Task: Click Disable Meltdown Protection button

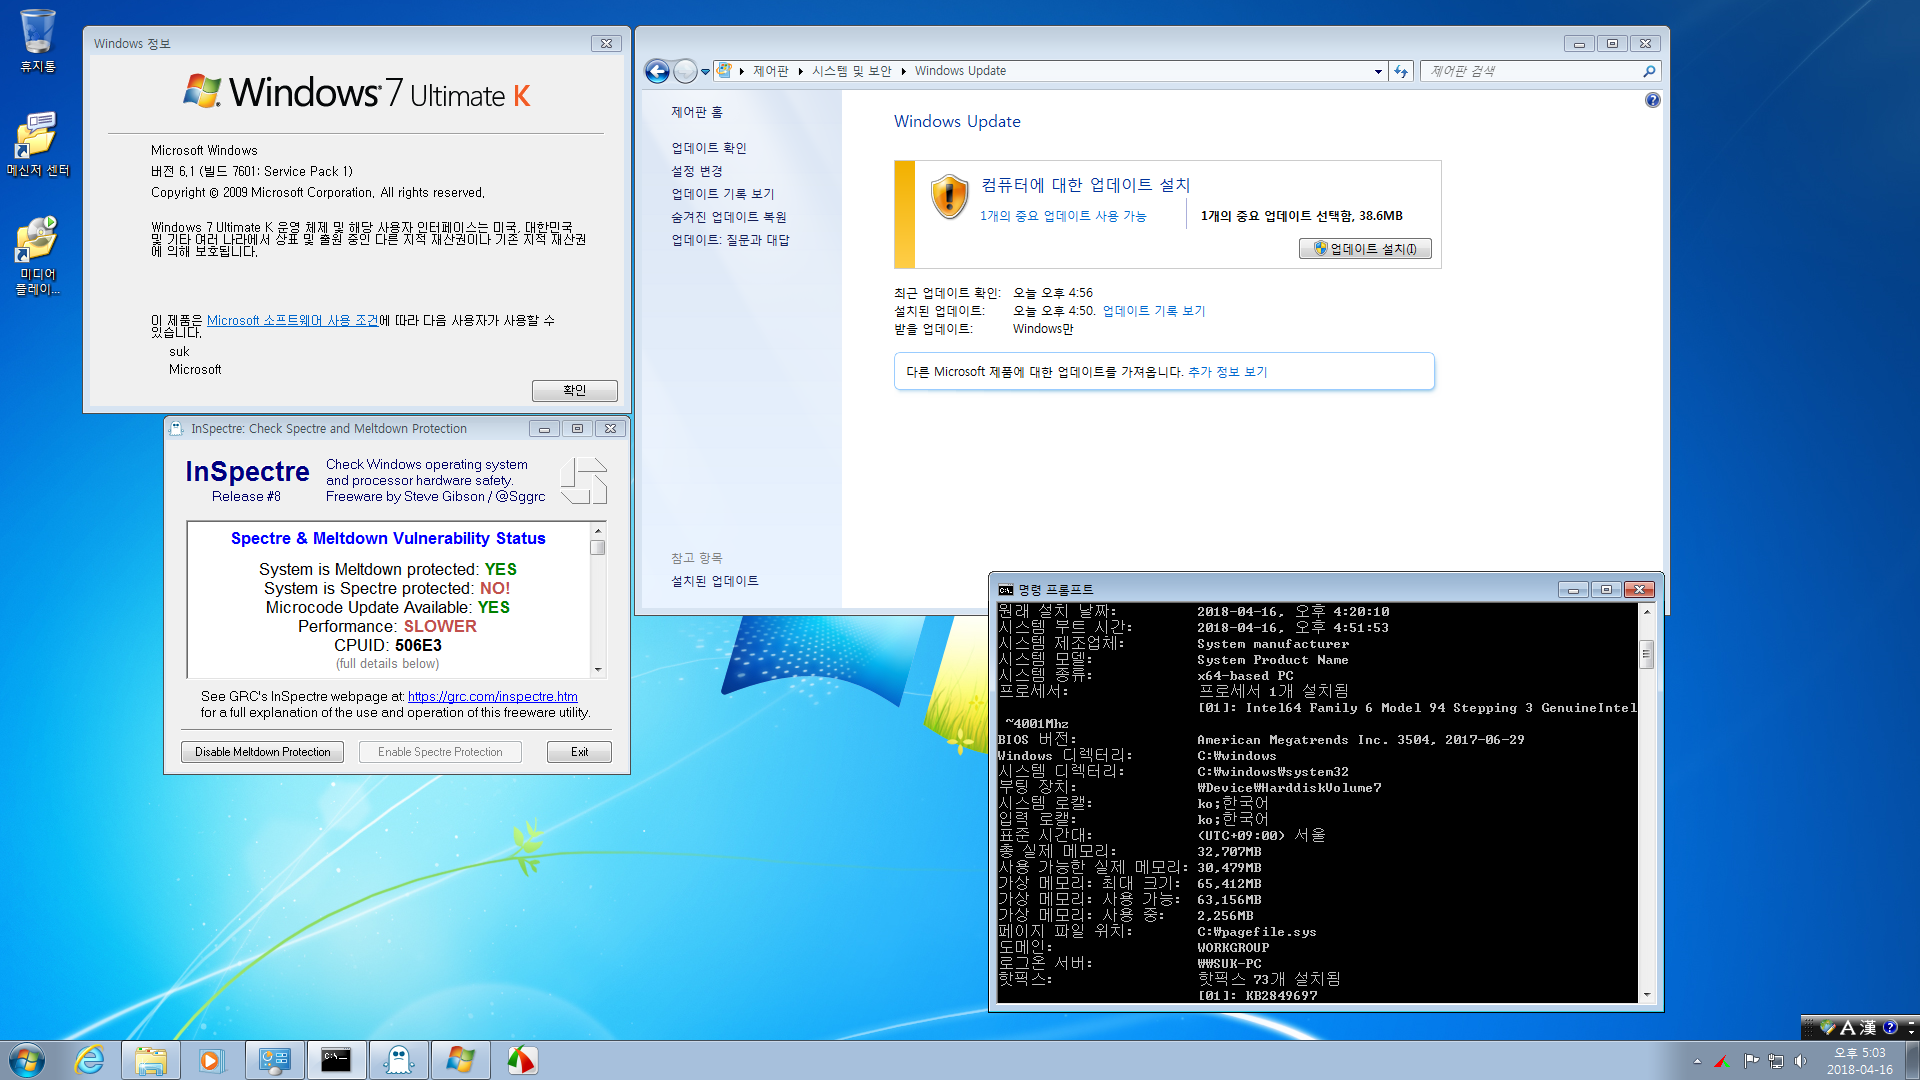Action: click(x=262, y=752)
